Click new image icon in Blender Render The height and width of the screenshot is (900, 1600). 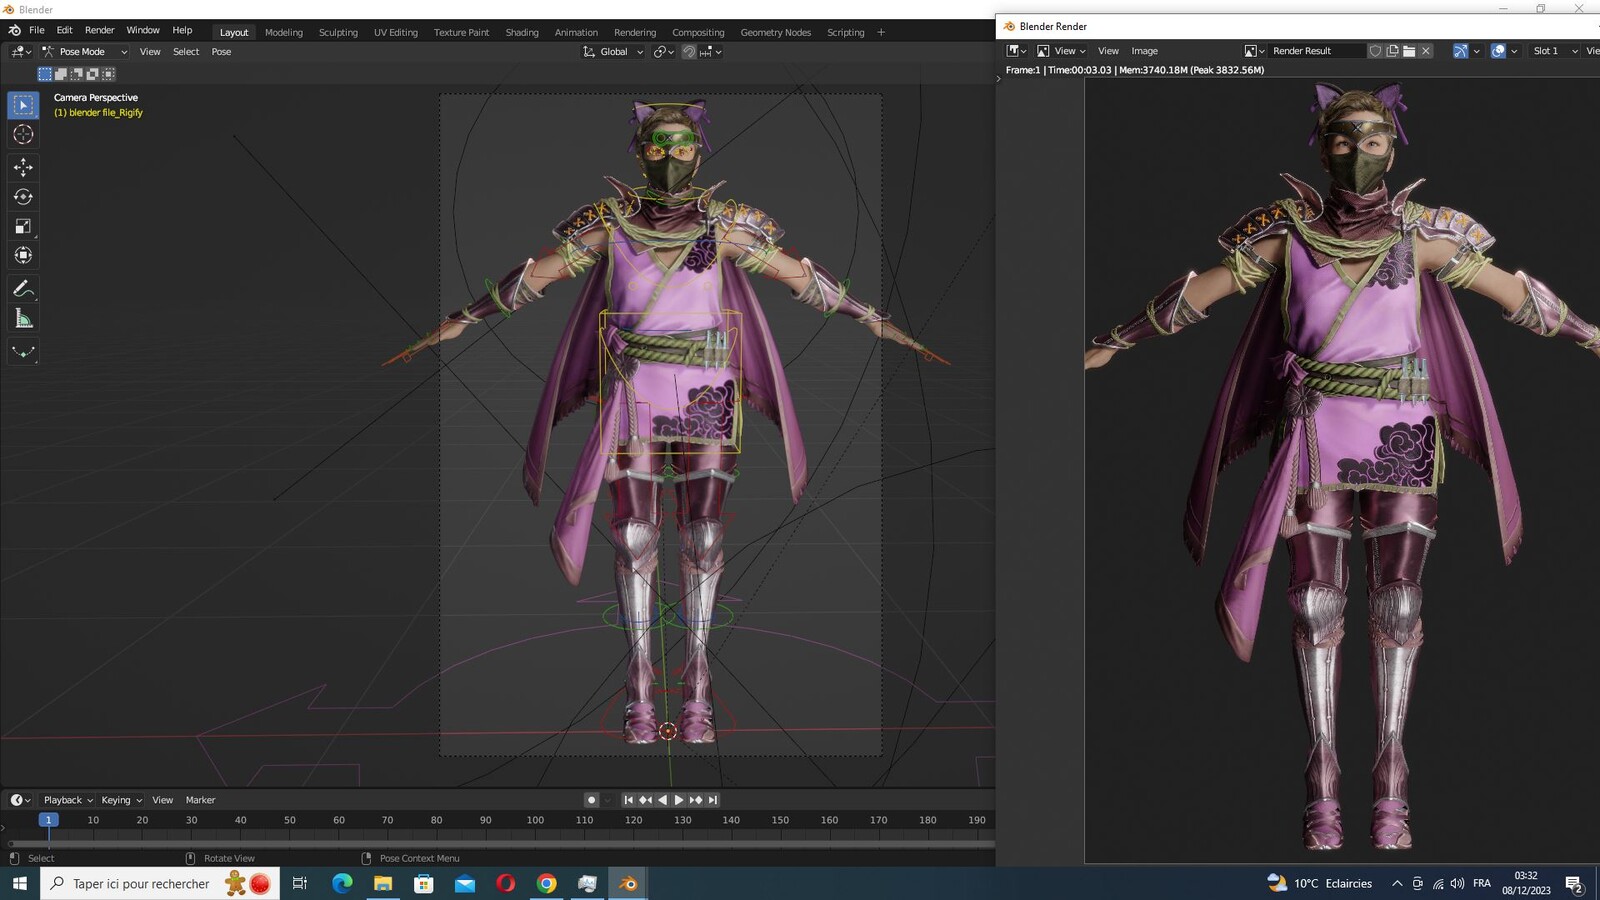point(1392,51)
